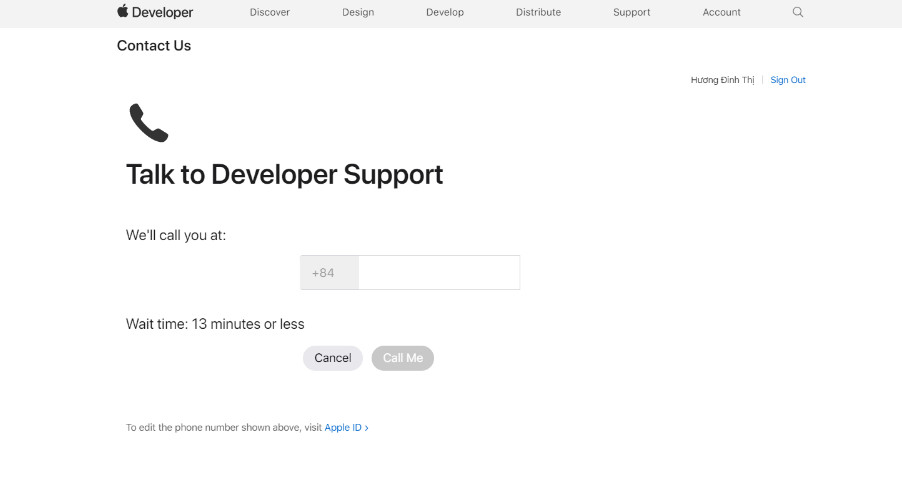Viewport: 902px width, 497px height.
Task: Focus the phone number input field
Action: point(439,273)
